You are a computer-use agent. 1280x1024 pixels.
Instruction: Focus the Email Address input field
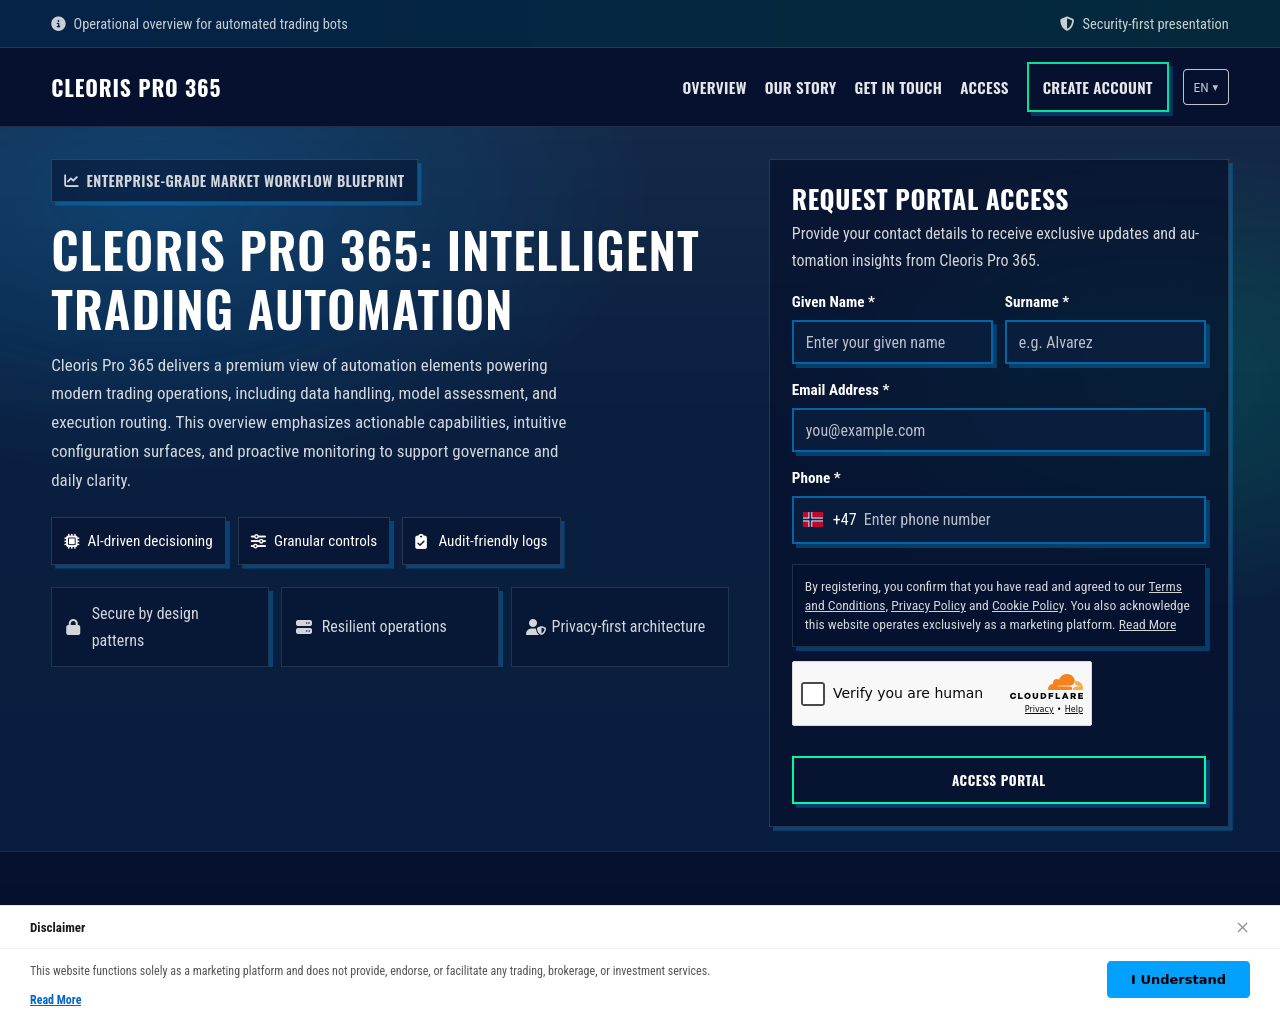point(999,430)
